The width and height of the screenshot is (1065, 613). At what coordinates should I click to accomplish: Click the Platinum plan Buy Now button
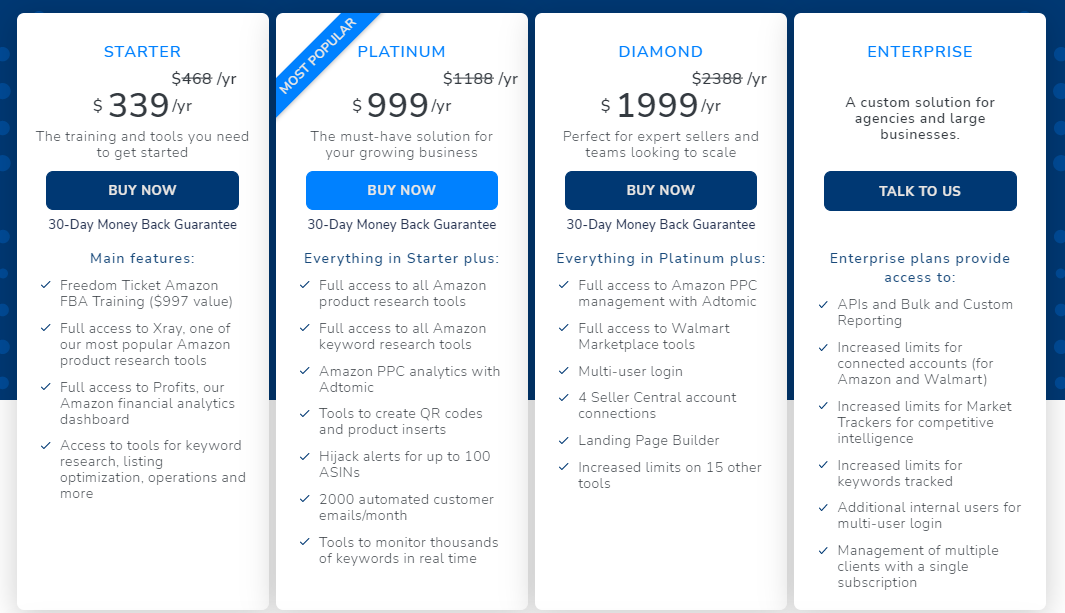pyautogui.click(x=401, y=190)
